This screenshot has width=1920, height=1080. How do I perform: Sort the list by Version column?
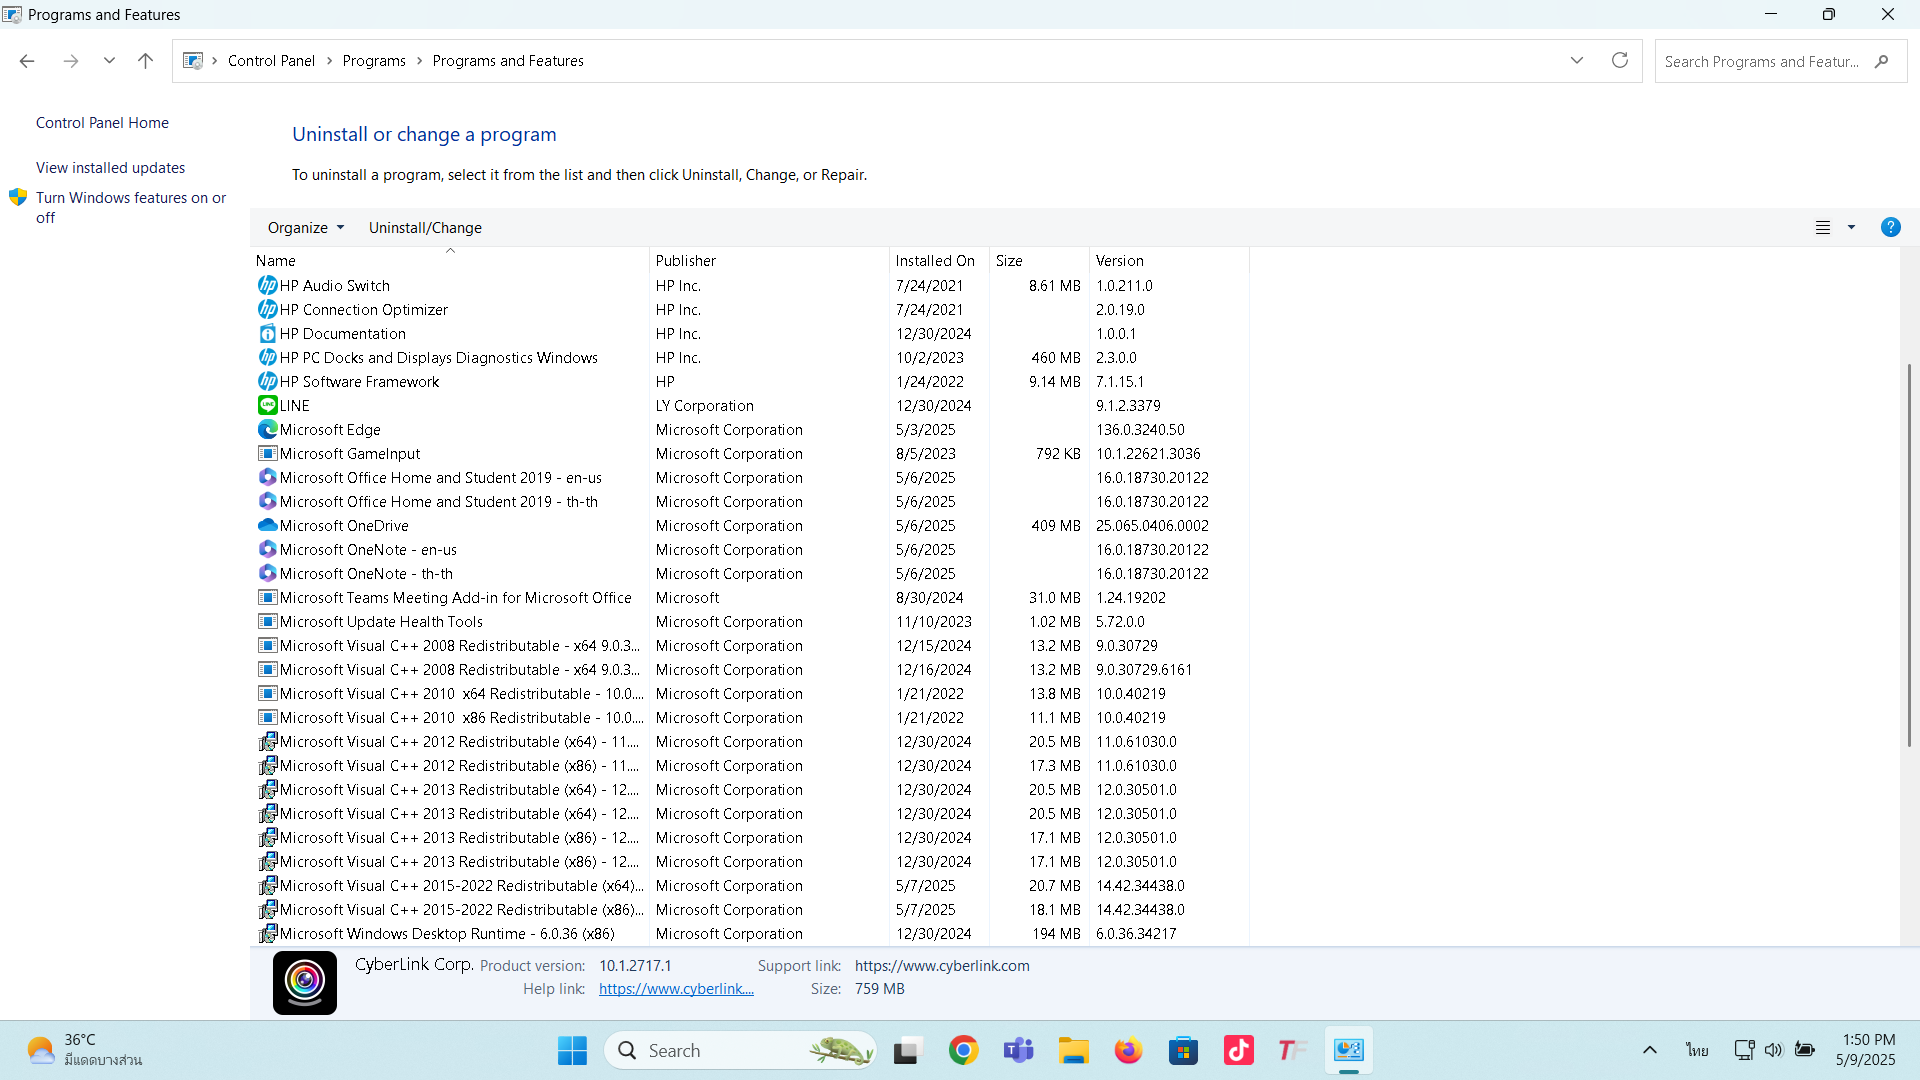point(1169,261)
